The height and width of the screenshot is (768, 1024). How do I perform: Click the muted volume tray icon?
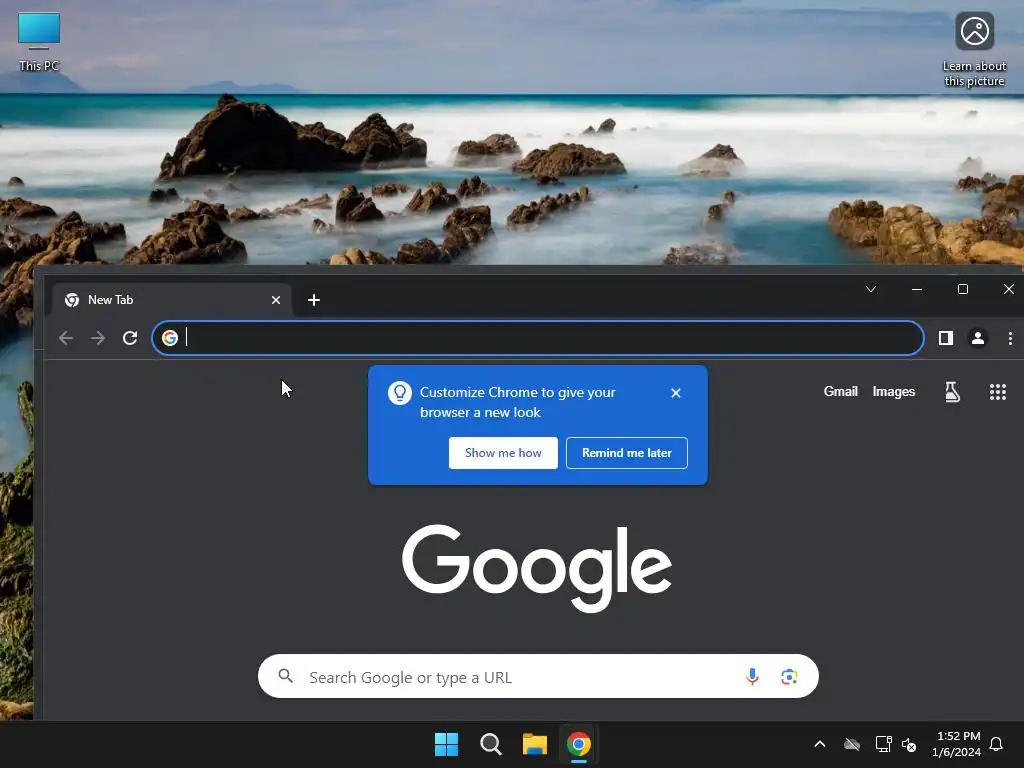909,744
